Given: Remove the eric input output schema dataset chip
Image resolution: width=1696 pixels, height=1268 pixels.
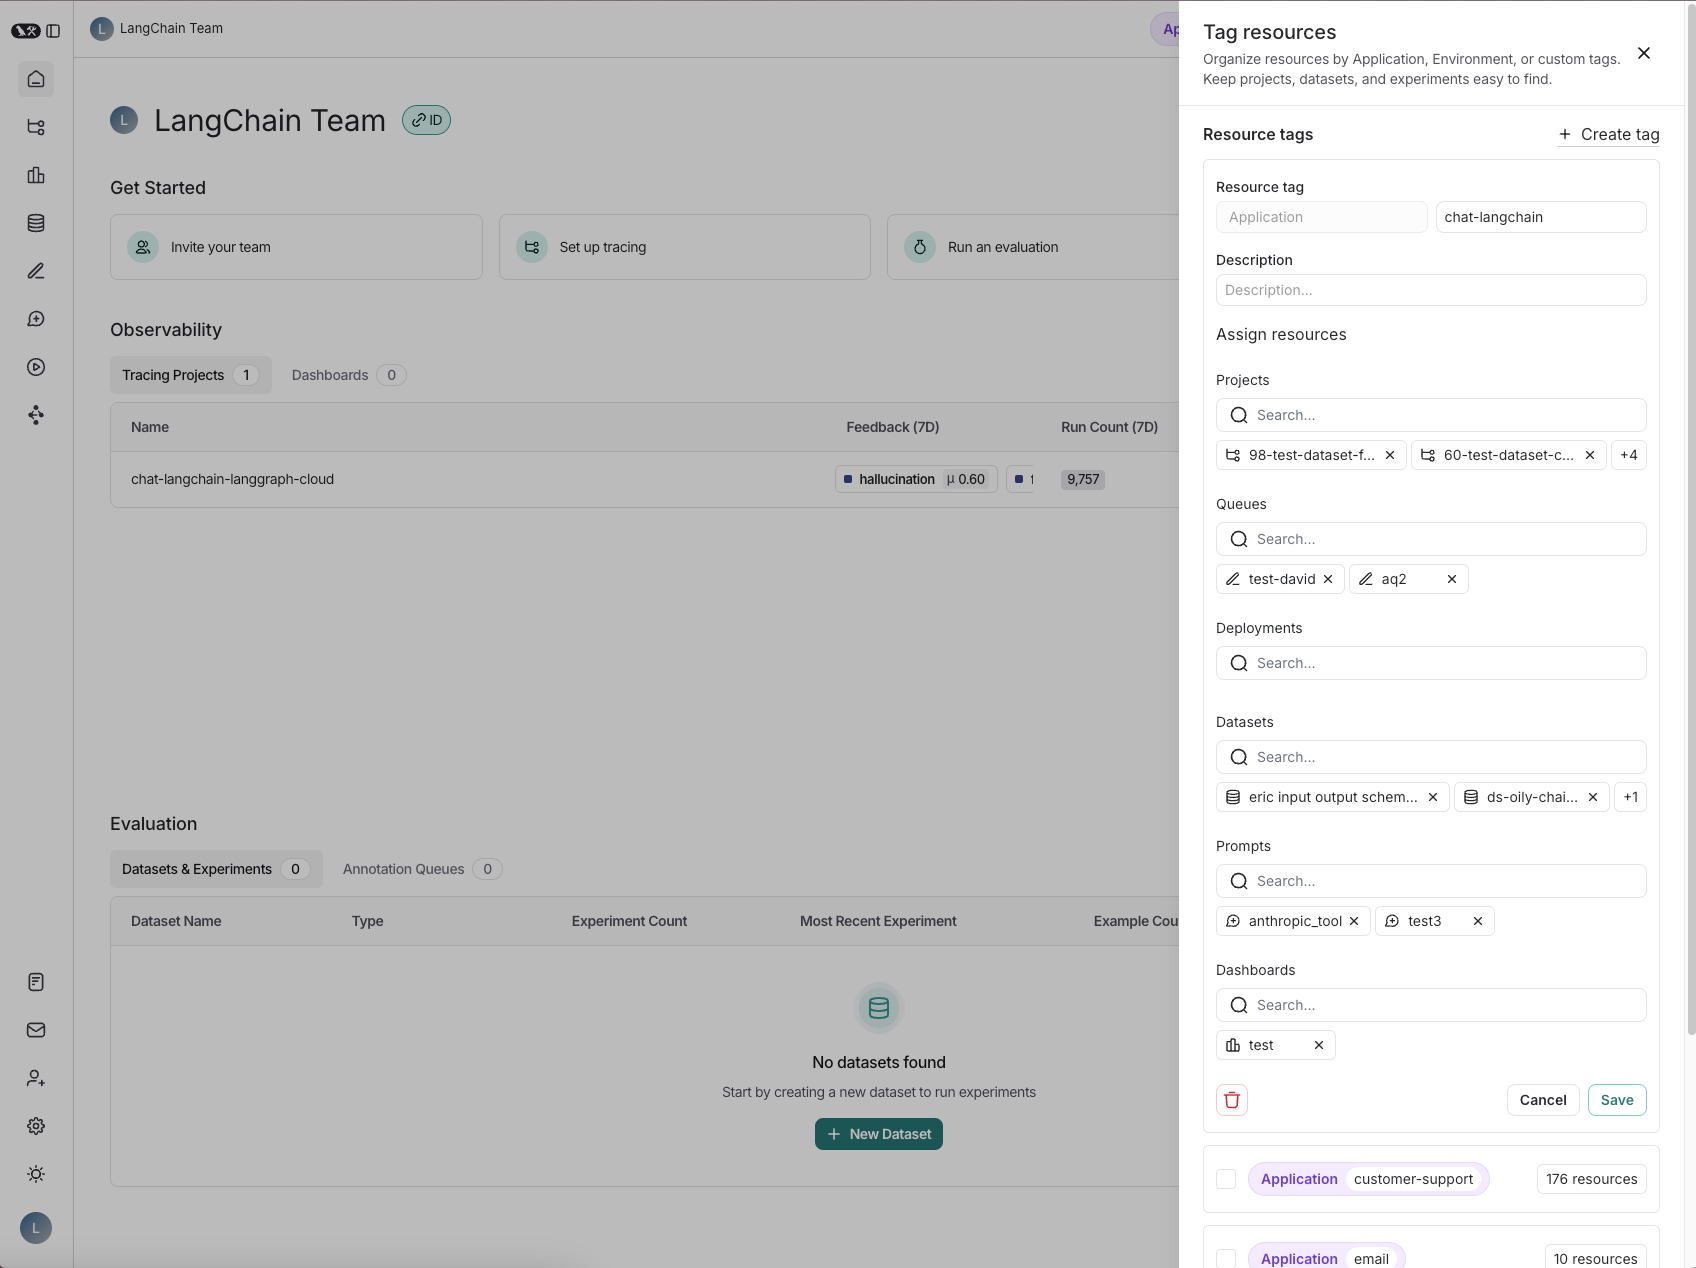Looking at the screenshot, I should tap(1433, 797).
